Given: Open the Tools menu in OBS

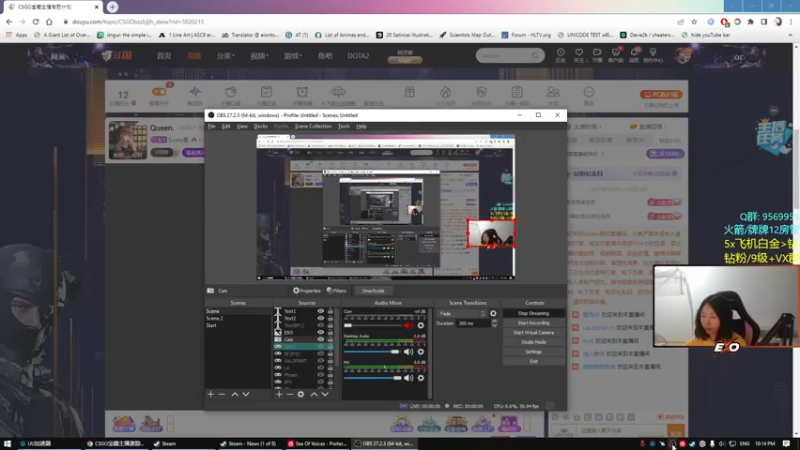Looking at the screenshot, I should coord(344,127).
